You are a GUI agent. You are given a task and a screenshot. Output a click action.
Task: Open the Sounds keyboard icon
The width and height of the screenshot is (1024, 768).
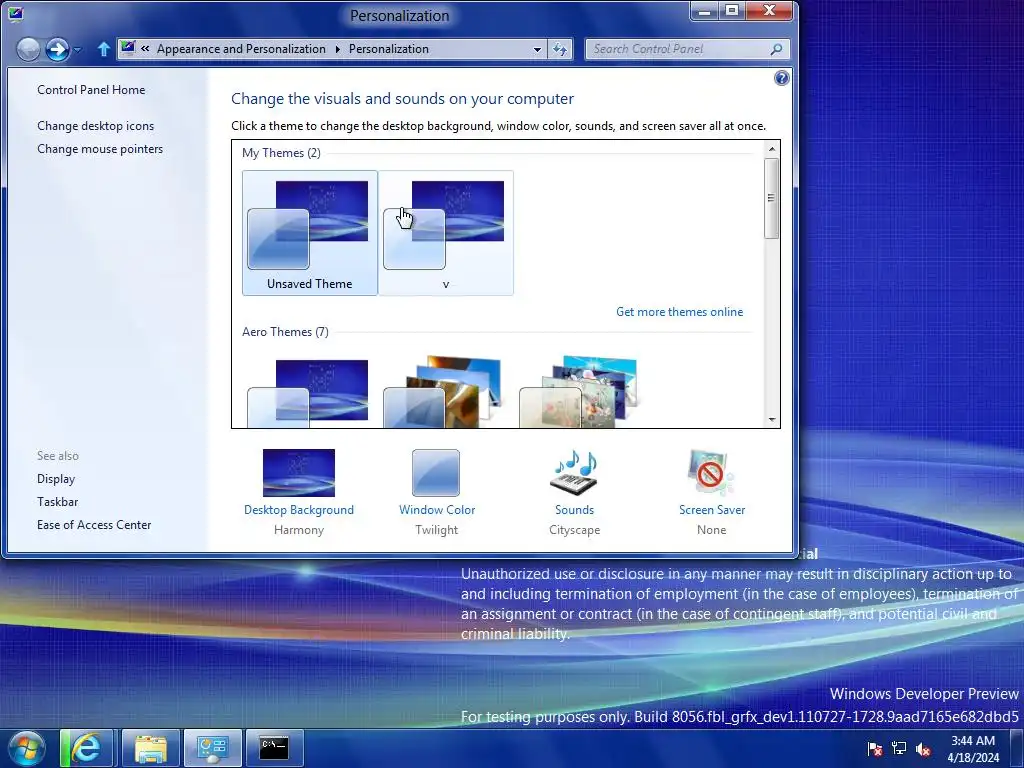[x=574, y=473]
